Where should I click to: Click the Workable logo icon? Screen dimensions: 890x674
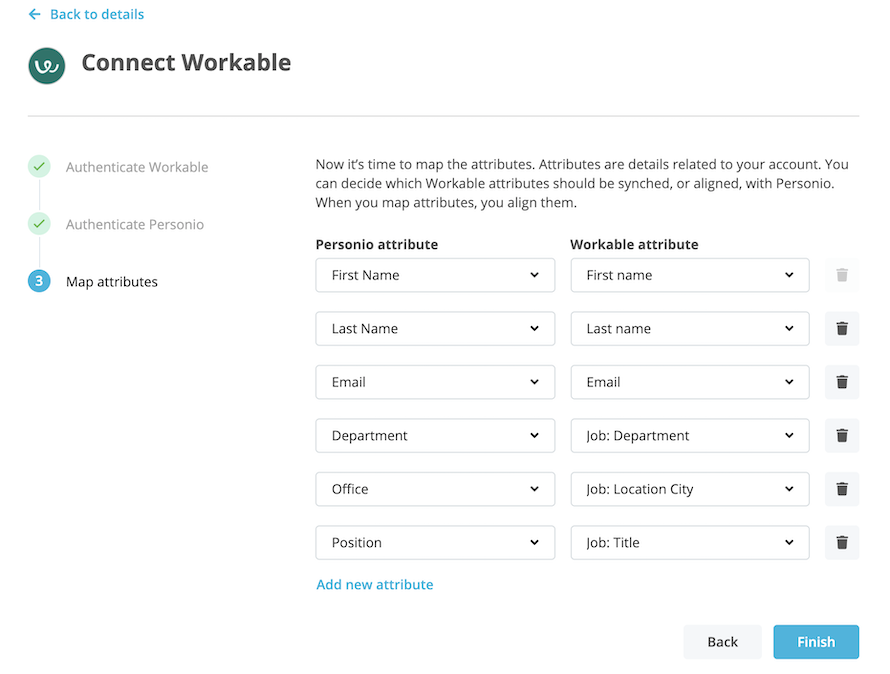point(47,66)
